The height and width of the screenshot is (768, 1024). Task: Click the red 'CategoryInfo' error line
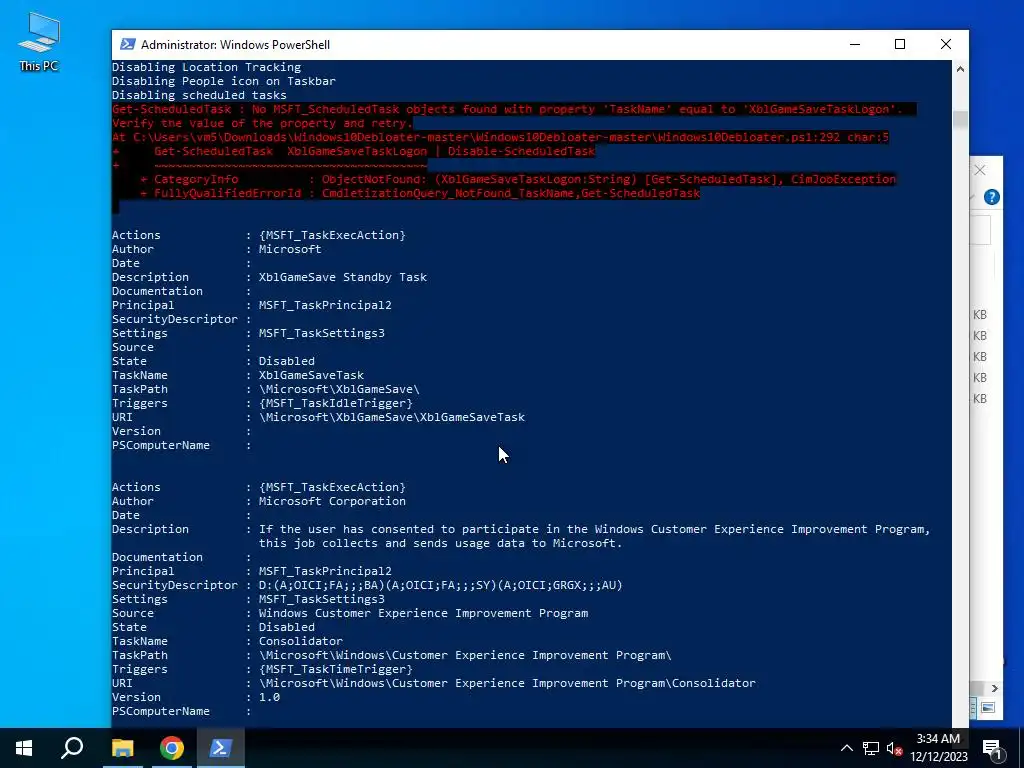(x=518, y=179)
